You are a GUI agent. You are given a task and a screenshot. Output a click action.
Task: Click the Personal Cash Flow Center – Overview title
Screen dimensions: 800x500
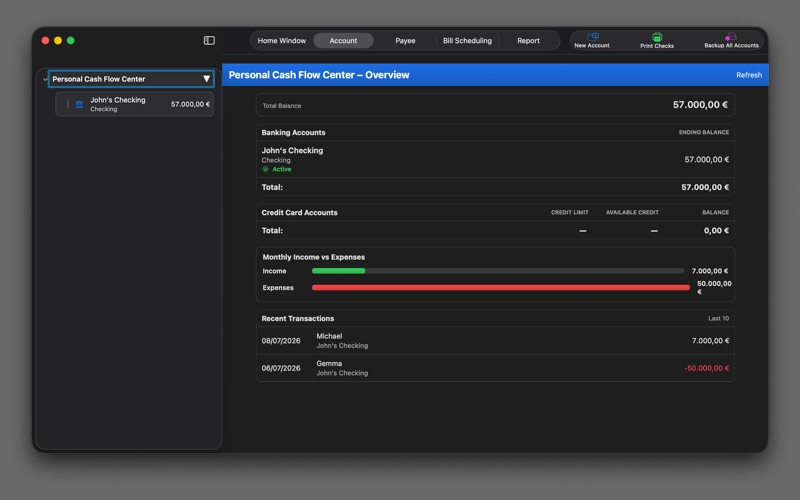pyautogui.click(x=319, y=75)
